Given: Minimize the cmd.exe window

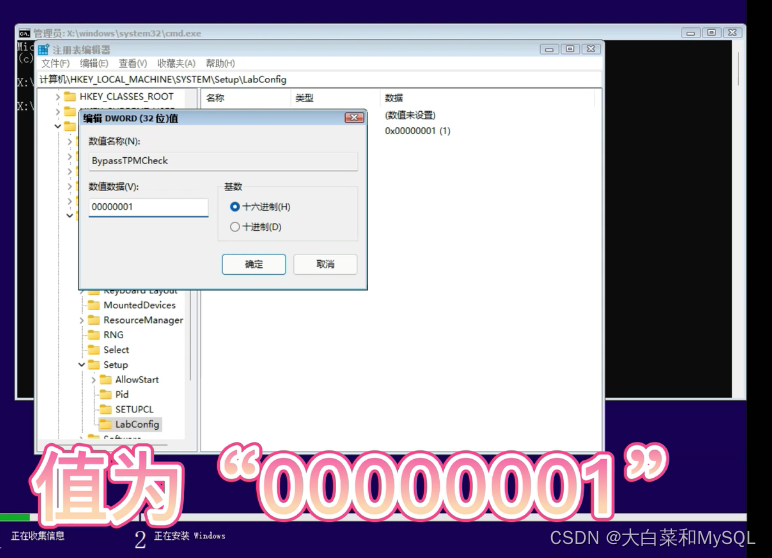Looking at the screenshot, I should [x=691, y=33].
